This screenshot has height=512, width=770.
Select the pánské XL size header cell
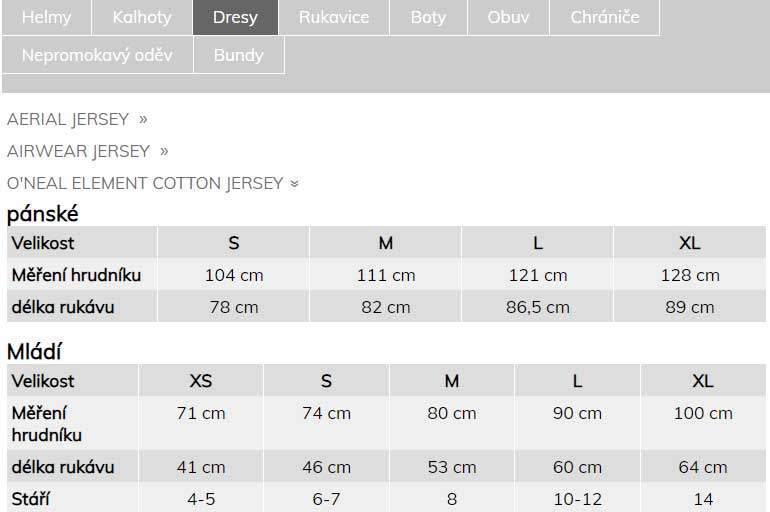(689, 243)
